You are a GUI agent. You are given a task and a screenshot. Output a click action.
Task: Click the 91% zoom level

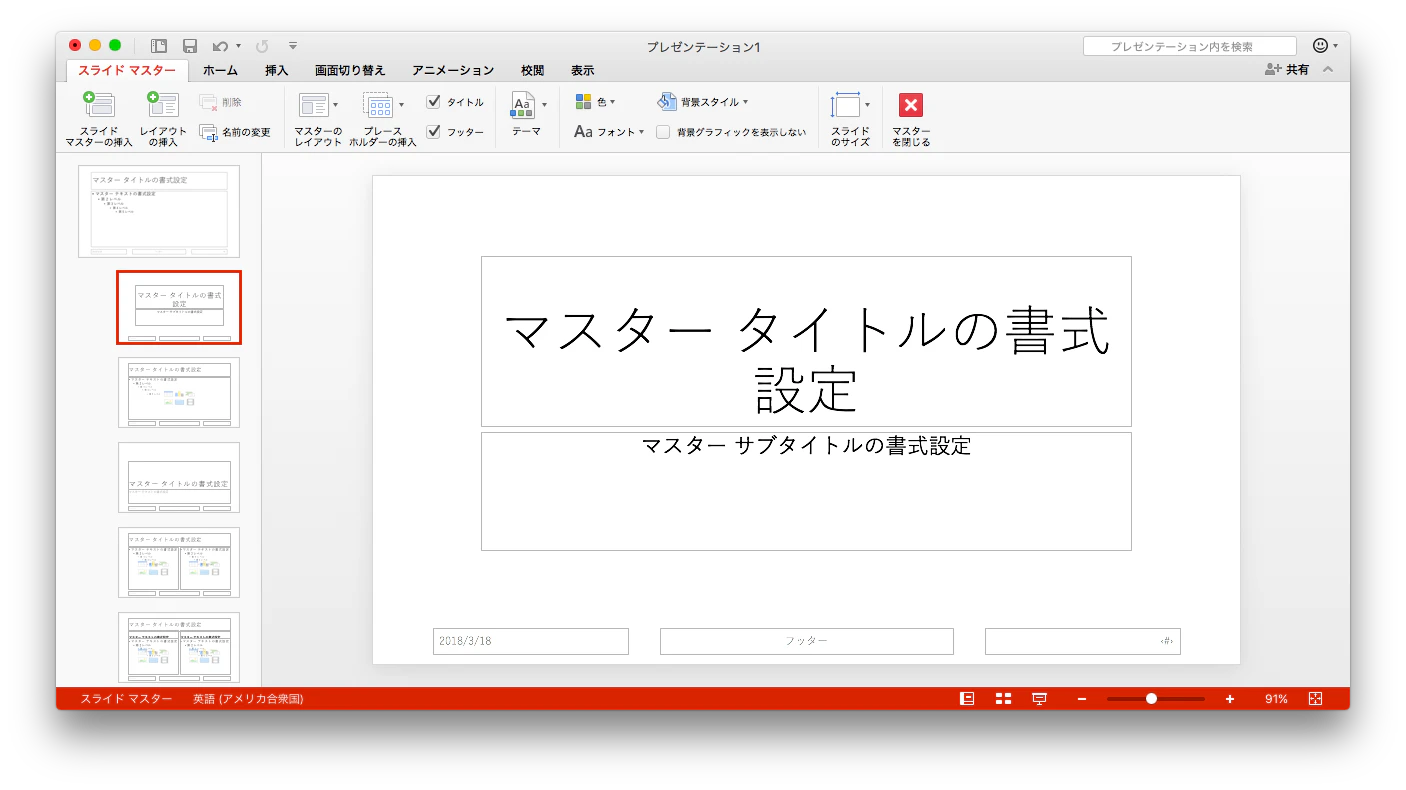pos(1276,699)
